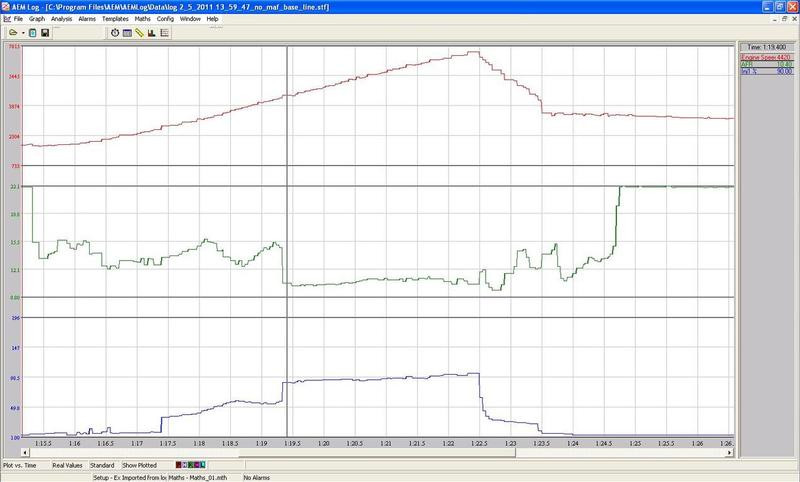Click the Time 1:19.400 readout
The image size is (800, 482).
tap(767, 47)
